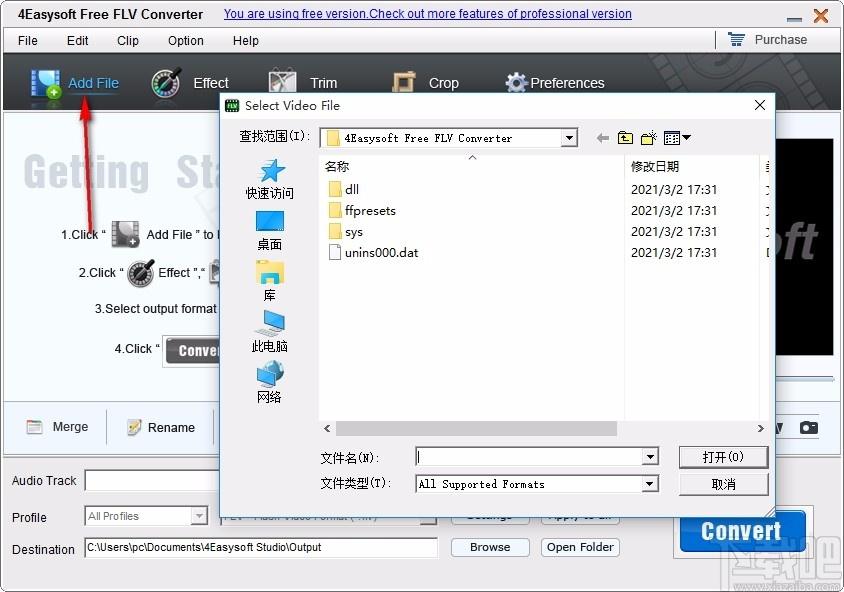Click the Rename icon button
This screenshot has height=592, width=844.
click(134, 427)
